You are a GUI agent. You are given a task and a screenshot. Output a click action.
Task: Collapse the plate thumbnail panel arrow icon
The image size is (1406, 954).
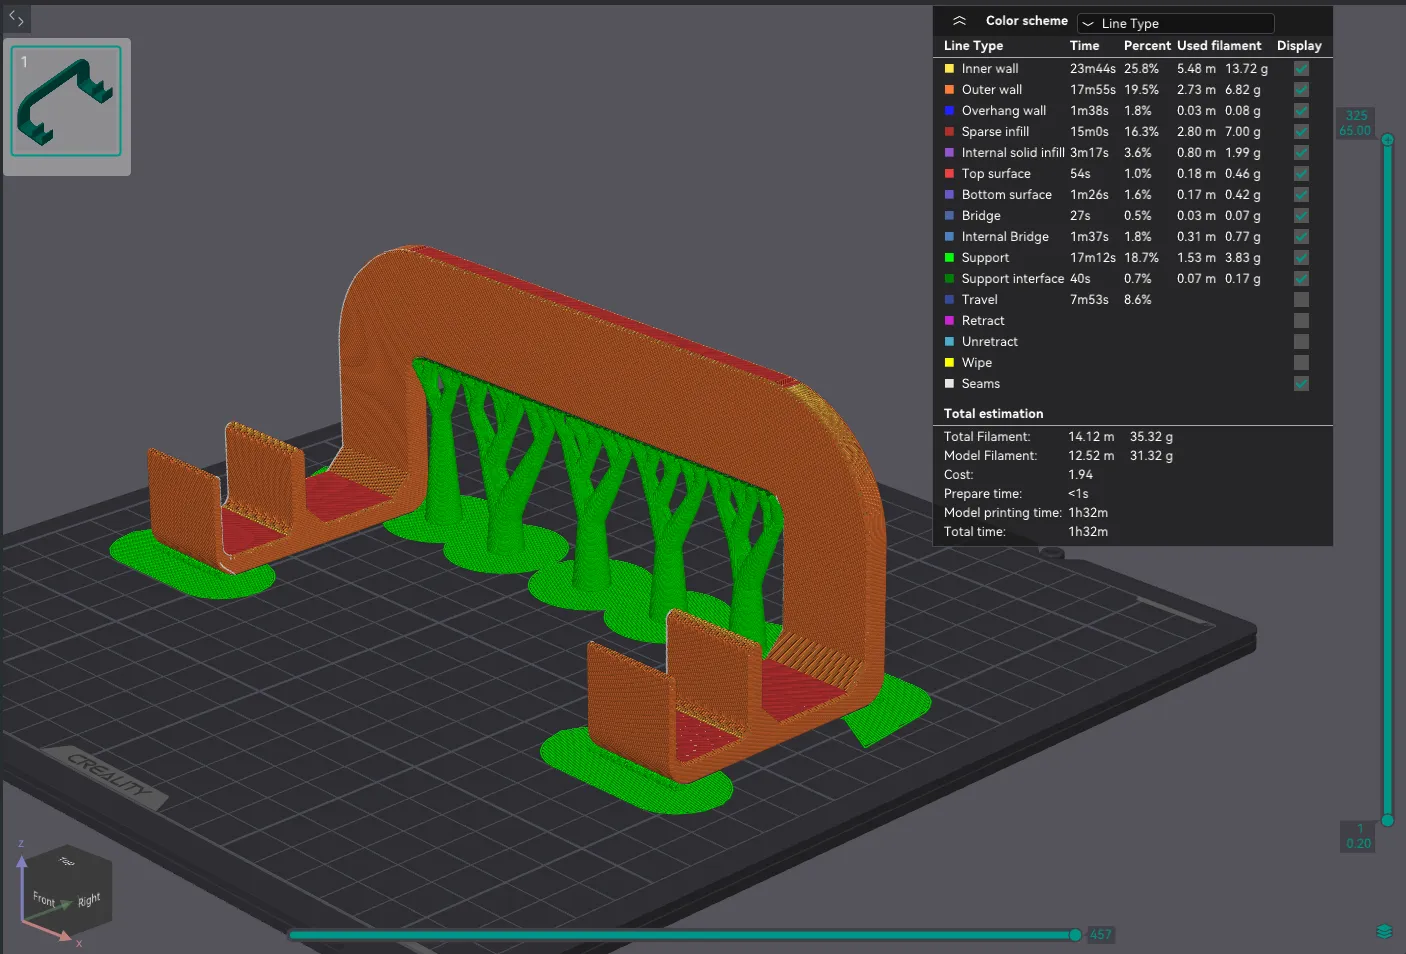(16, 18)
